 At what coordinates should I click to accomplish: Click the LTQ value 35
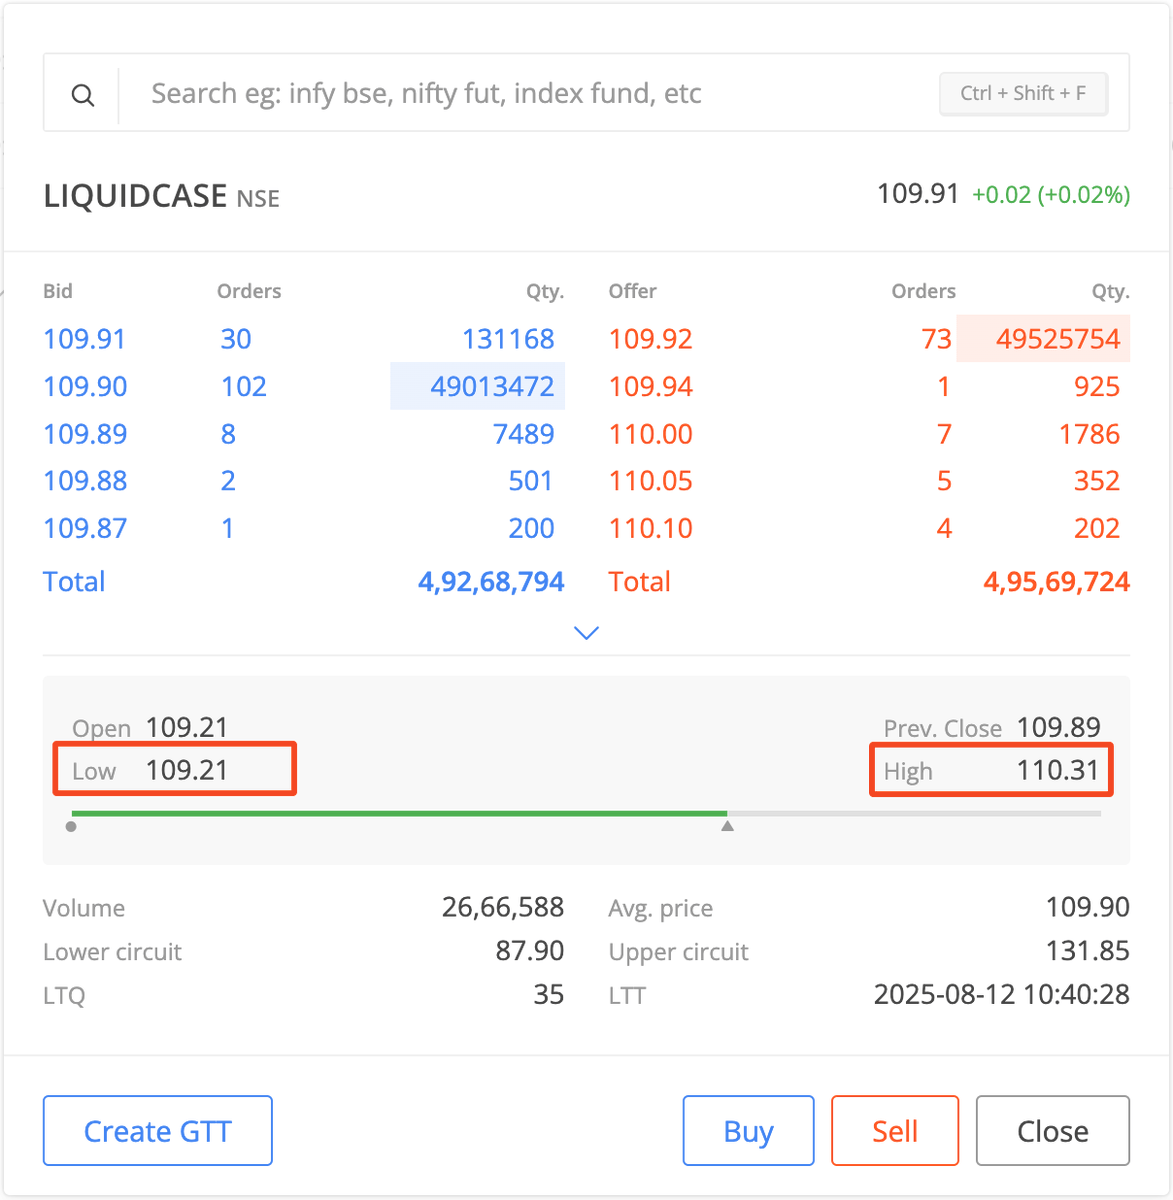click(549, 994)
